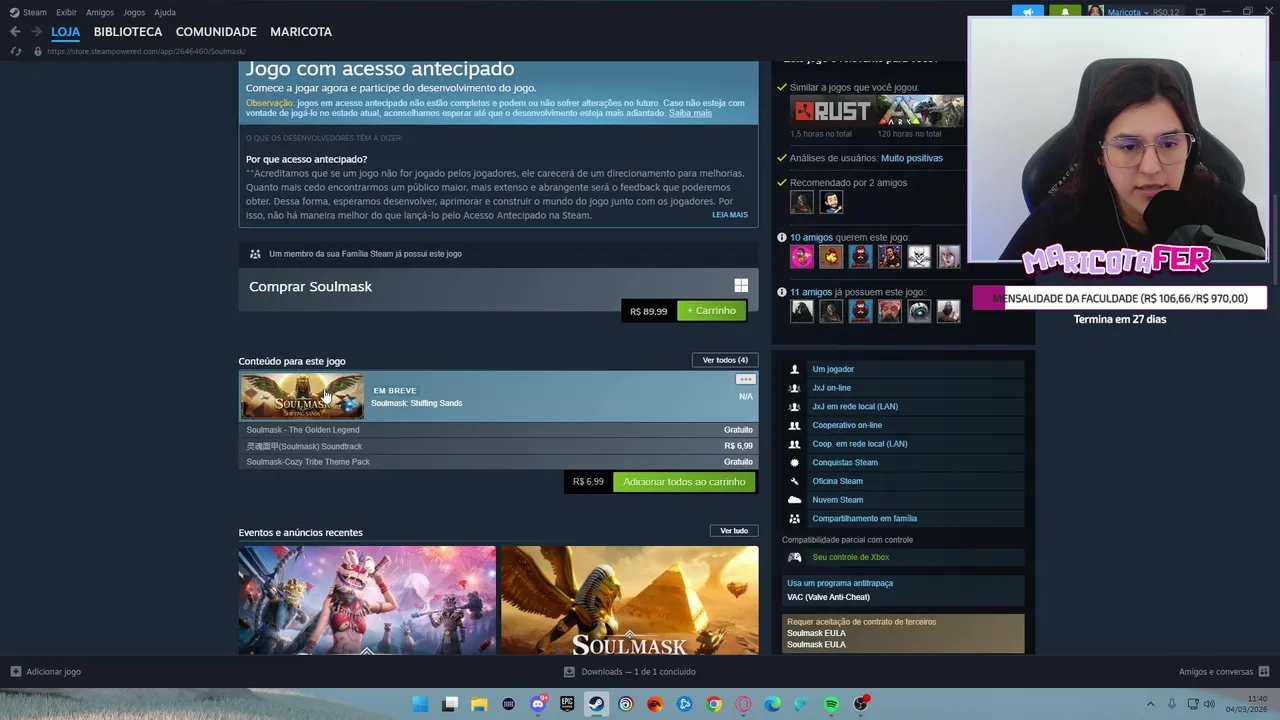This screenshot has height=720, width=1280.
Task: Click the Nuvem Steam feature
Action: click(837, 500)
